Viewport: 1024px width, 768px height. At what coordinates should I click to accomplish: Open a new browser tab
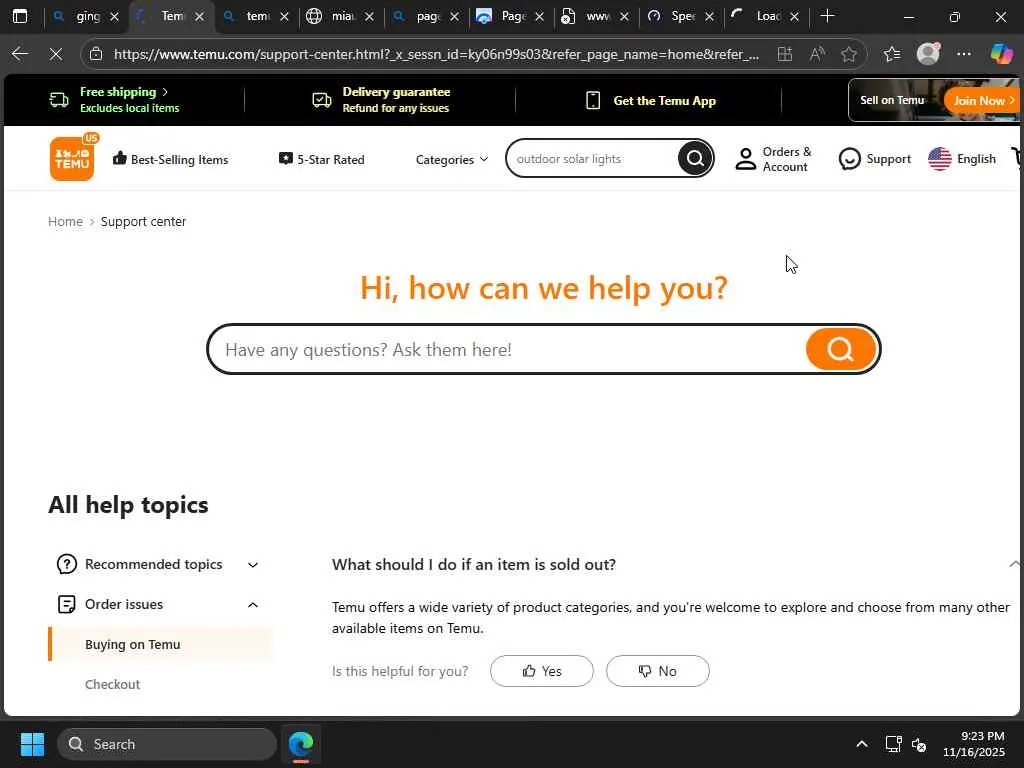click(x=827, y=16)
